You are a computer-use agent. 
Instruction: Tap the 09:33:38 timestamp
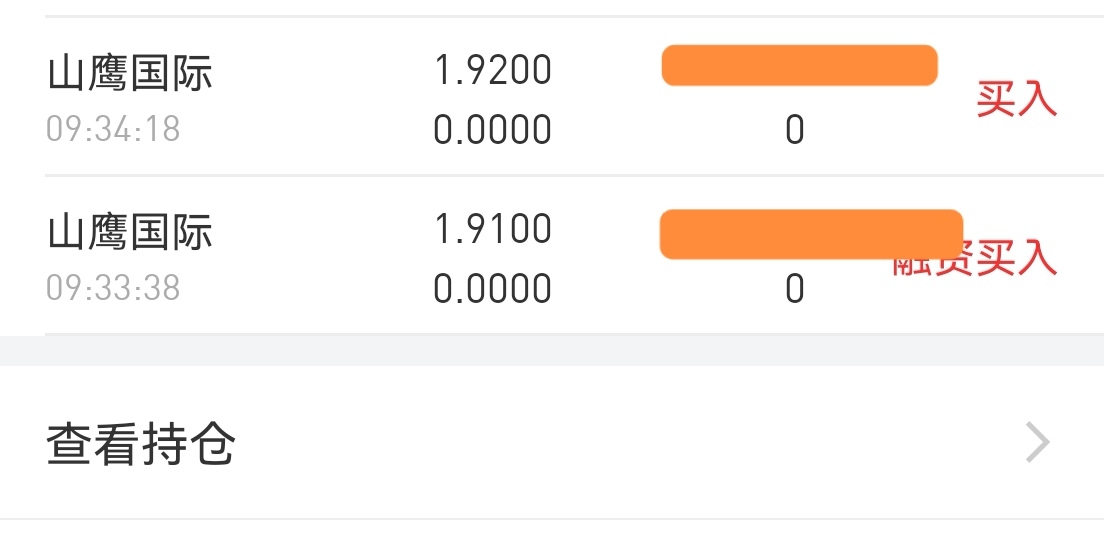(x=113, y=288)
